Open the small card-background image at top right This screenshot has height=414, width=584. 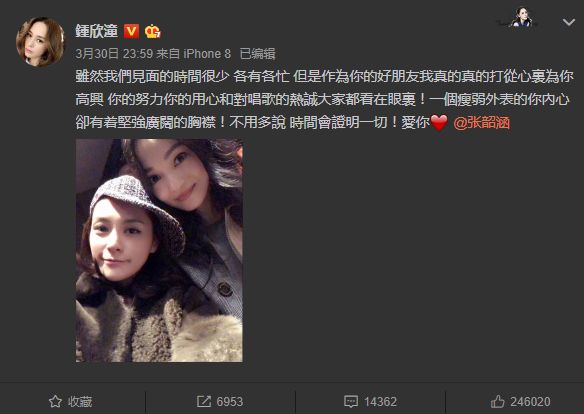(x=521, y=17)
